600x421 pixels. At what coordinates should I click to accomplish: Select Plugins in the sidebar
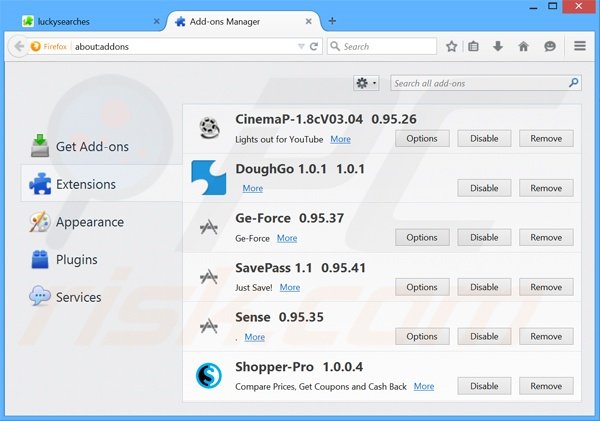coord(77,260)
